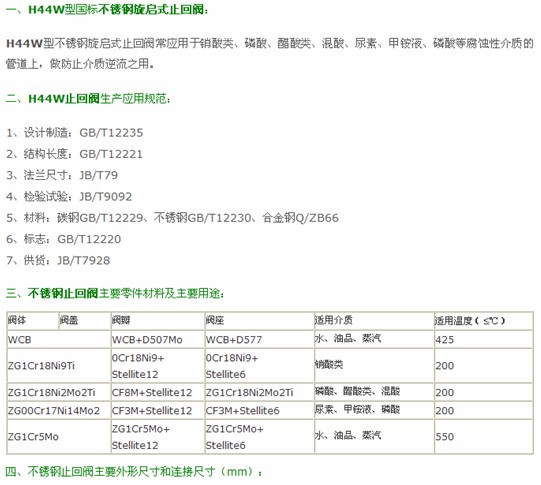Image resolution: width=541 pixels, height=485 pixels.
Task: Click the 检验试验 JB/T9092 line
Action: [x=69, y=197]
